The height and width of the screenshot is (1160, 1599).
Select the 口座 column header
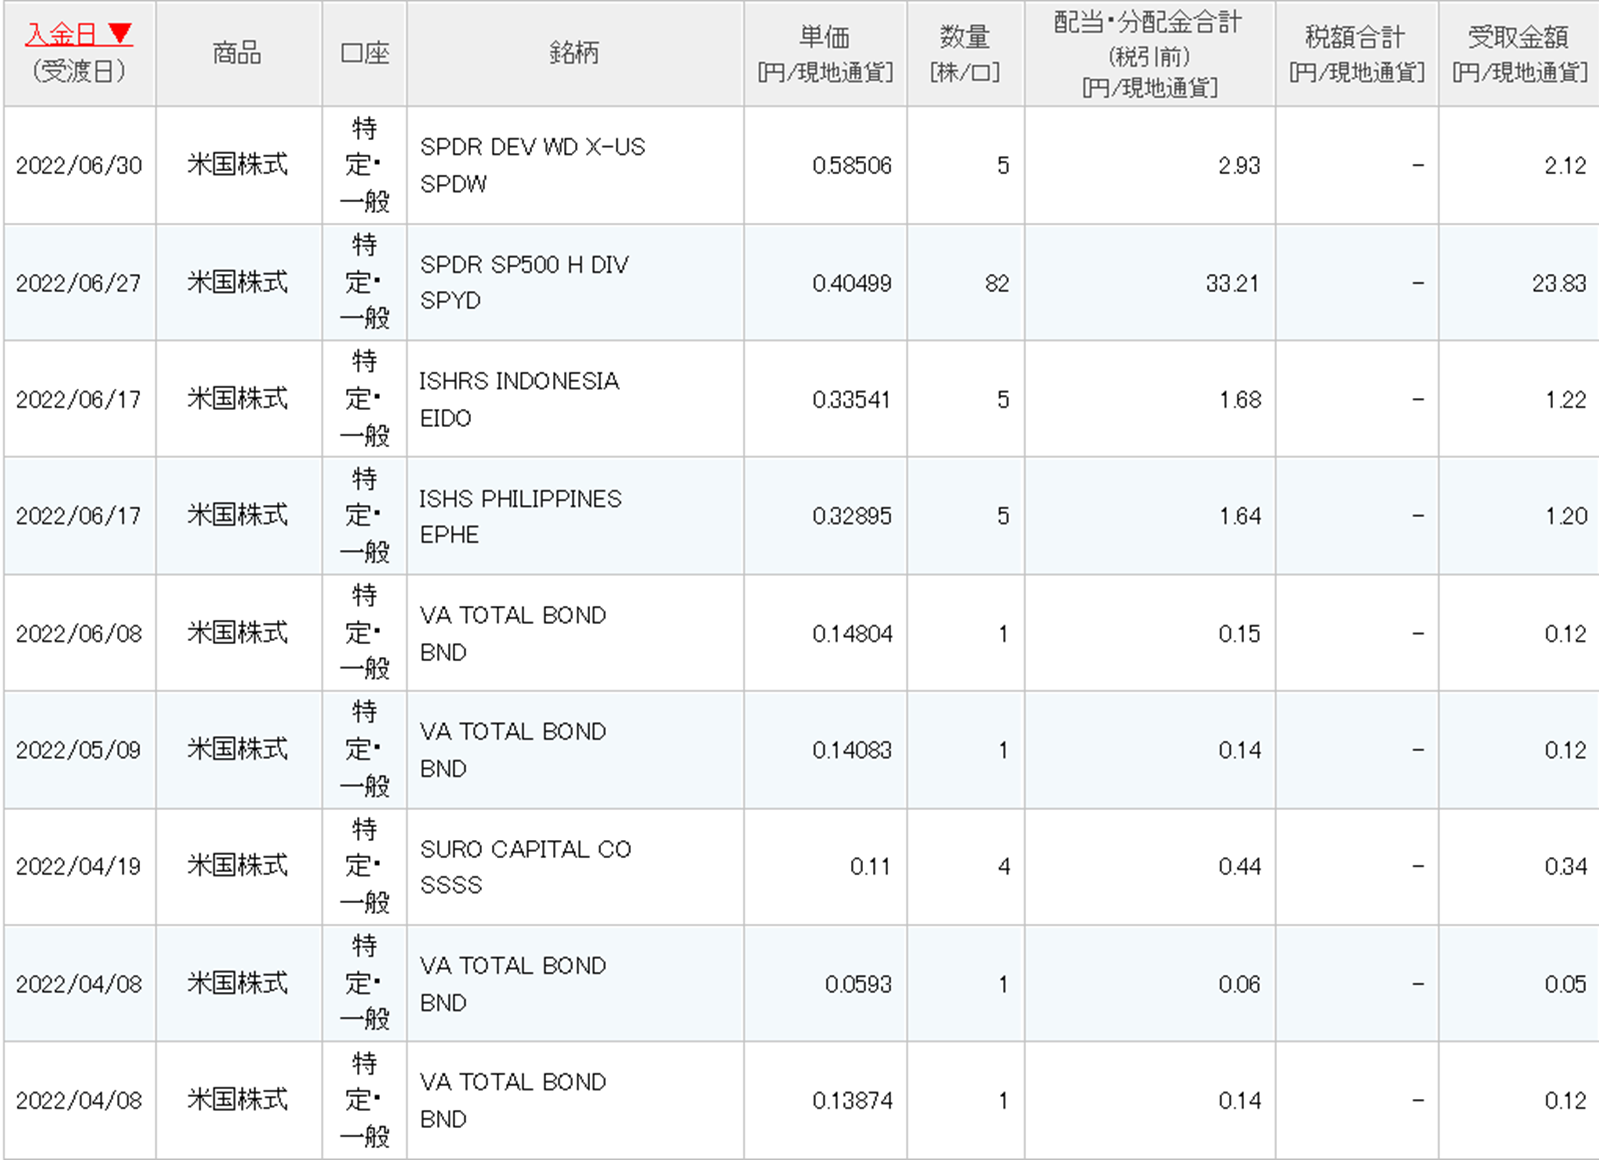point(364,53)
